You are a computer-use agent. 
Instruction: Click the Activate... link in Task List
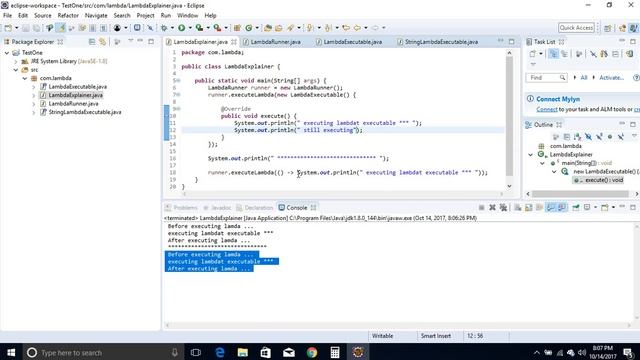tap(611, 78)
